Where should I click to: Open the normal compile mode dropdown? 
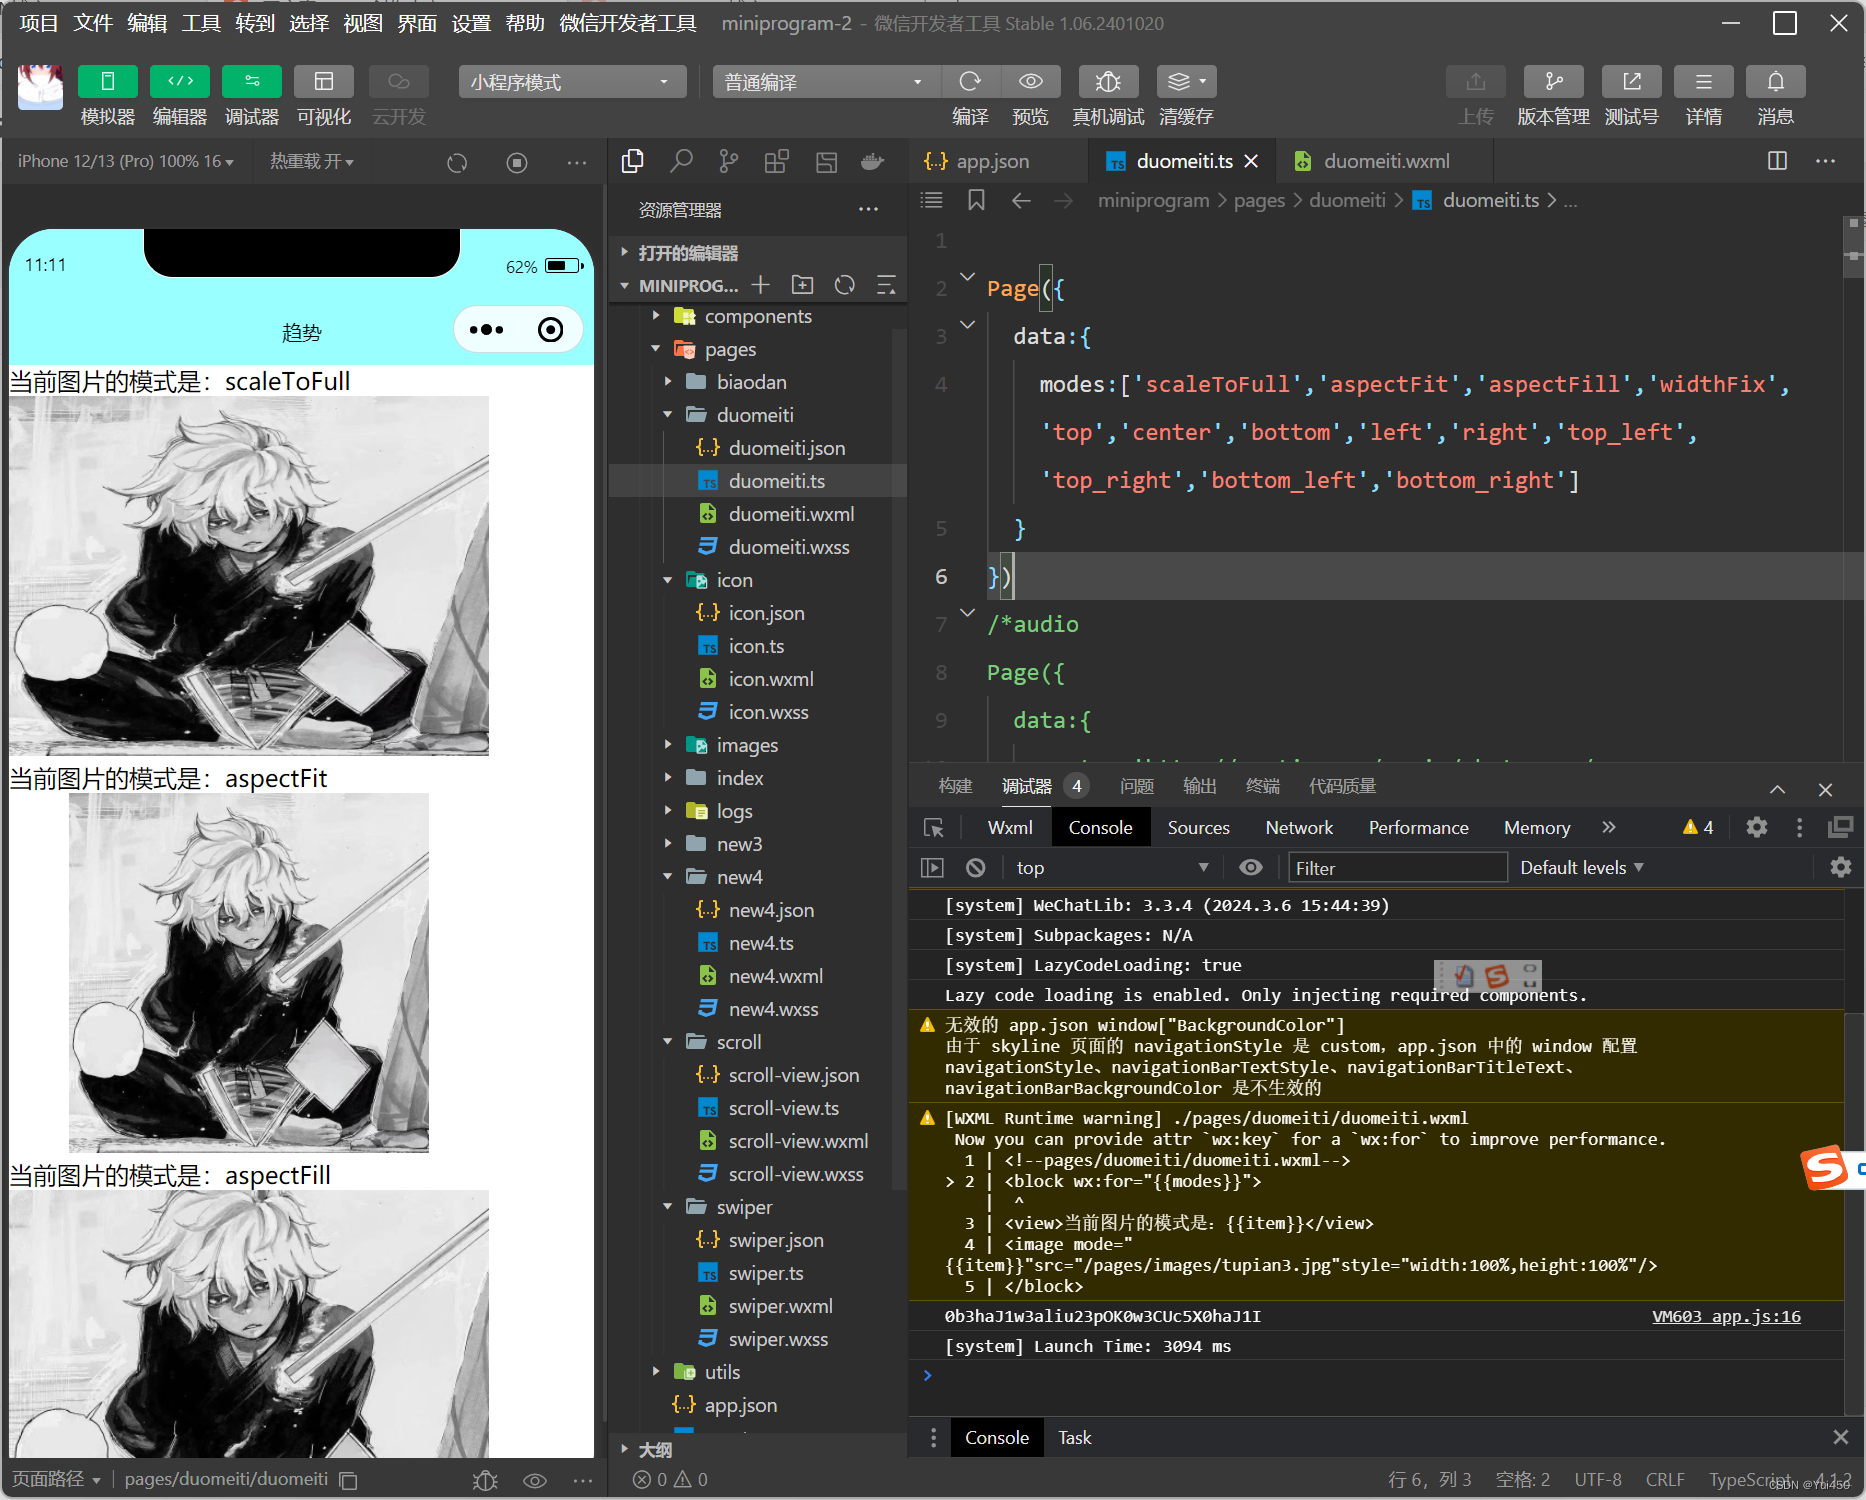tap(826, 82)
